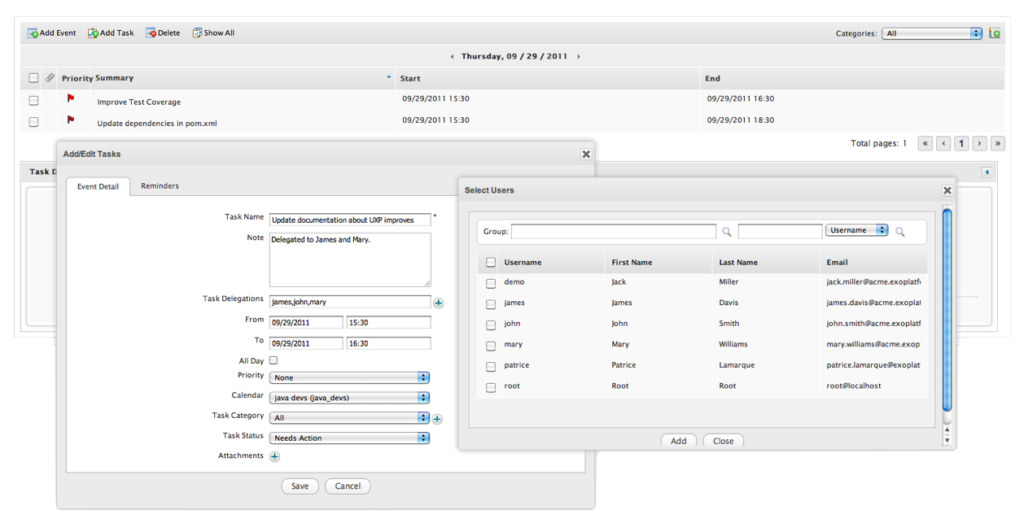Switch to the Reminders tab

coord(159,186)
